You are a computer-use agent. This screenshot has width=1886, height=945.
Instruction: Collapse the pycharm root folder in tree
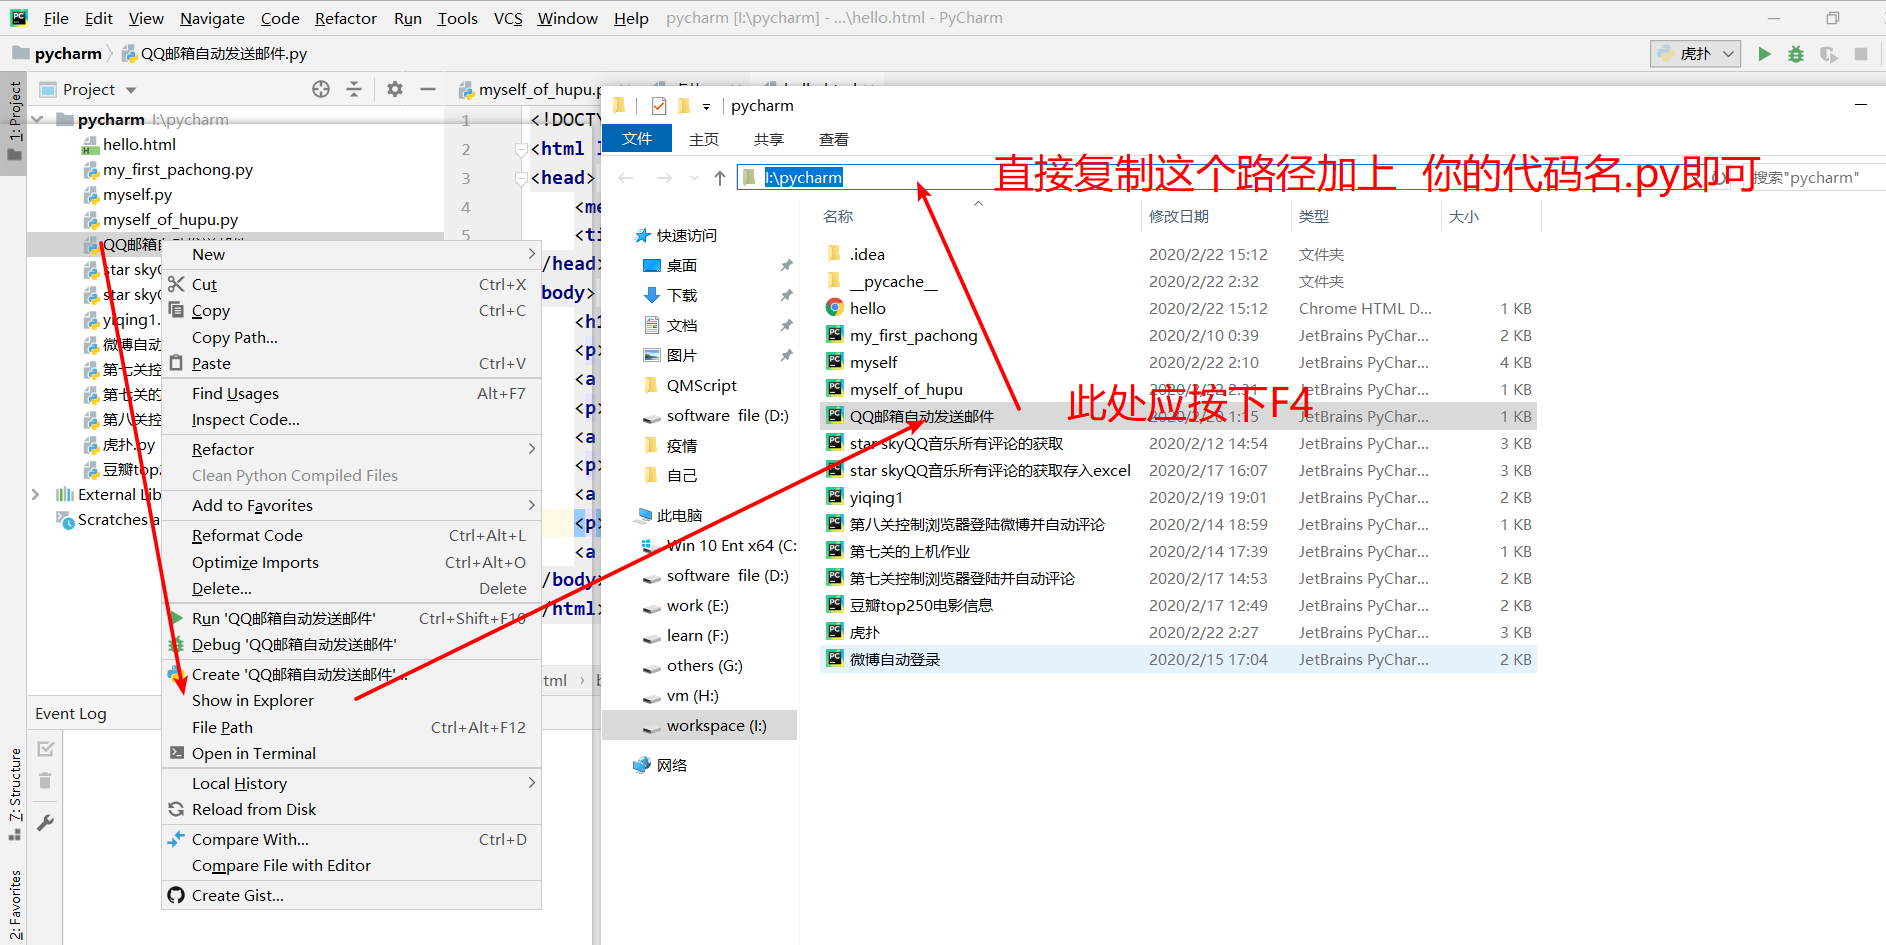(x=37, y=120)
